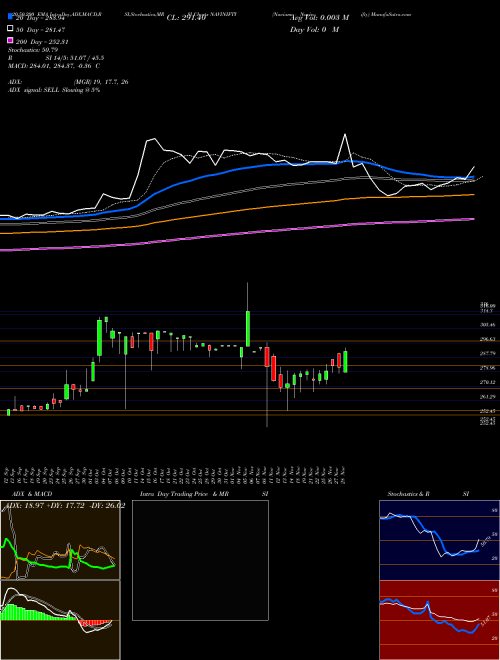Open the ADX indicator chart panel

(x=60, y=540)
